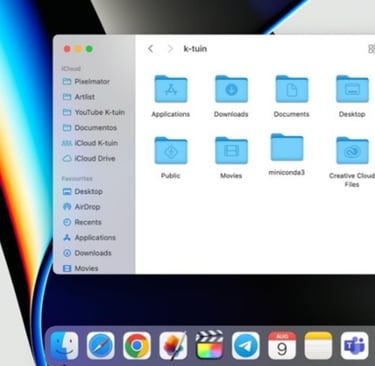Image resolution: width=375 pixels, height=366 pixels.
Task: Open YouTube K-tuin sidebar folder
Action: 94,112
